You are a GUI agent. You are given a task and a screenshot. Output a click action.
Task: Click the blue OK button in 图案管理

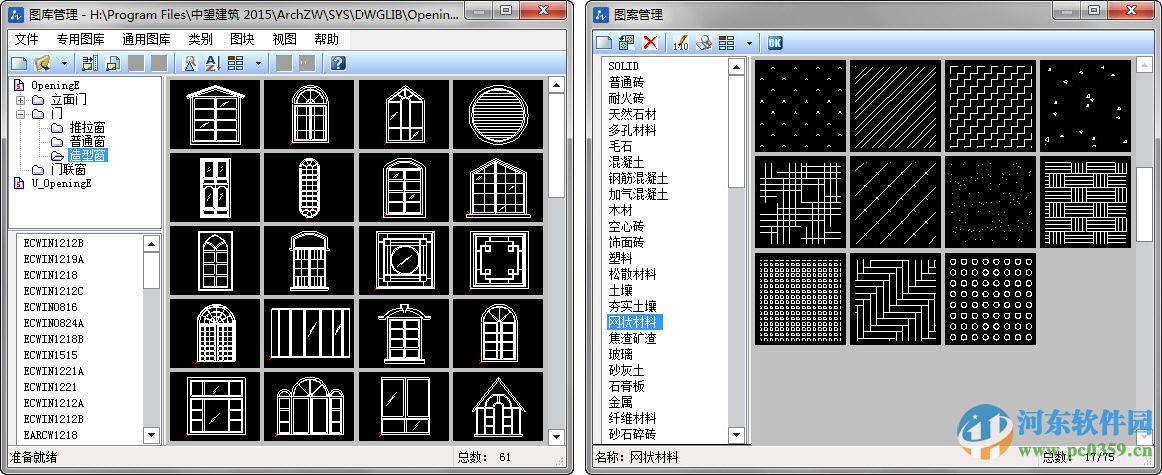pos(775,43)
